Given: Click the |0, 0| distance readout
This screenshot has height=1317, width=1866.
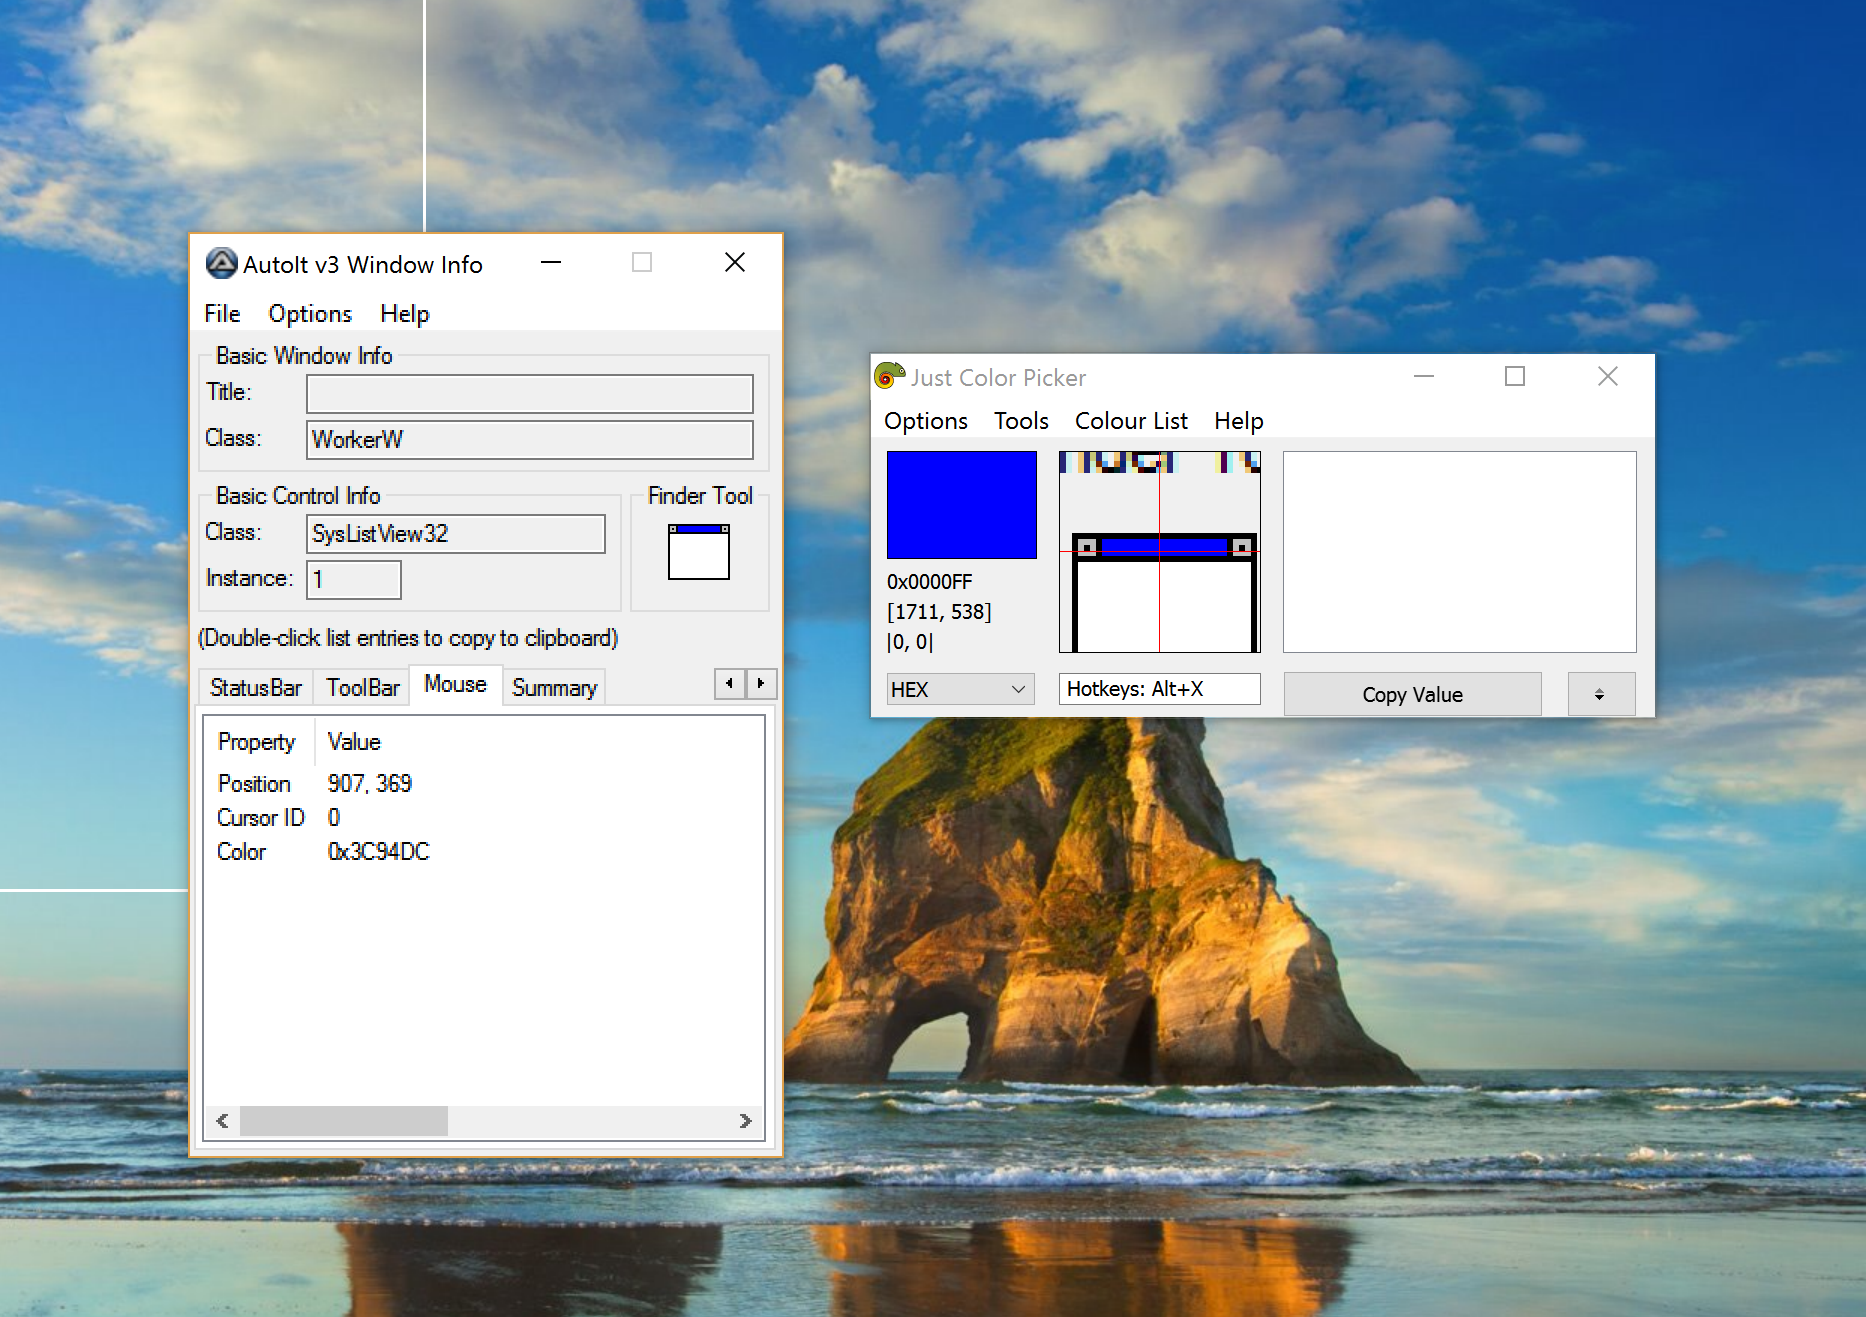Looking at the screenshot, I should pos(909,642).
